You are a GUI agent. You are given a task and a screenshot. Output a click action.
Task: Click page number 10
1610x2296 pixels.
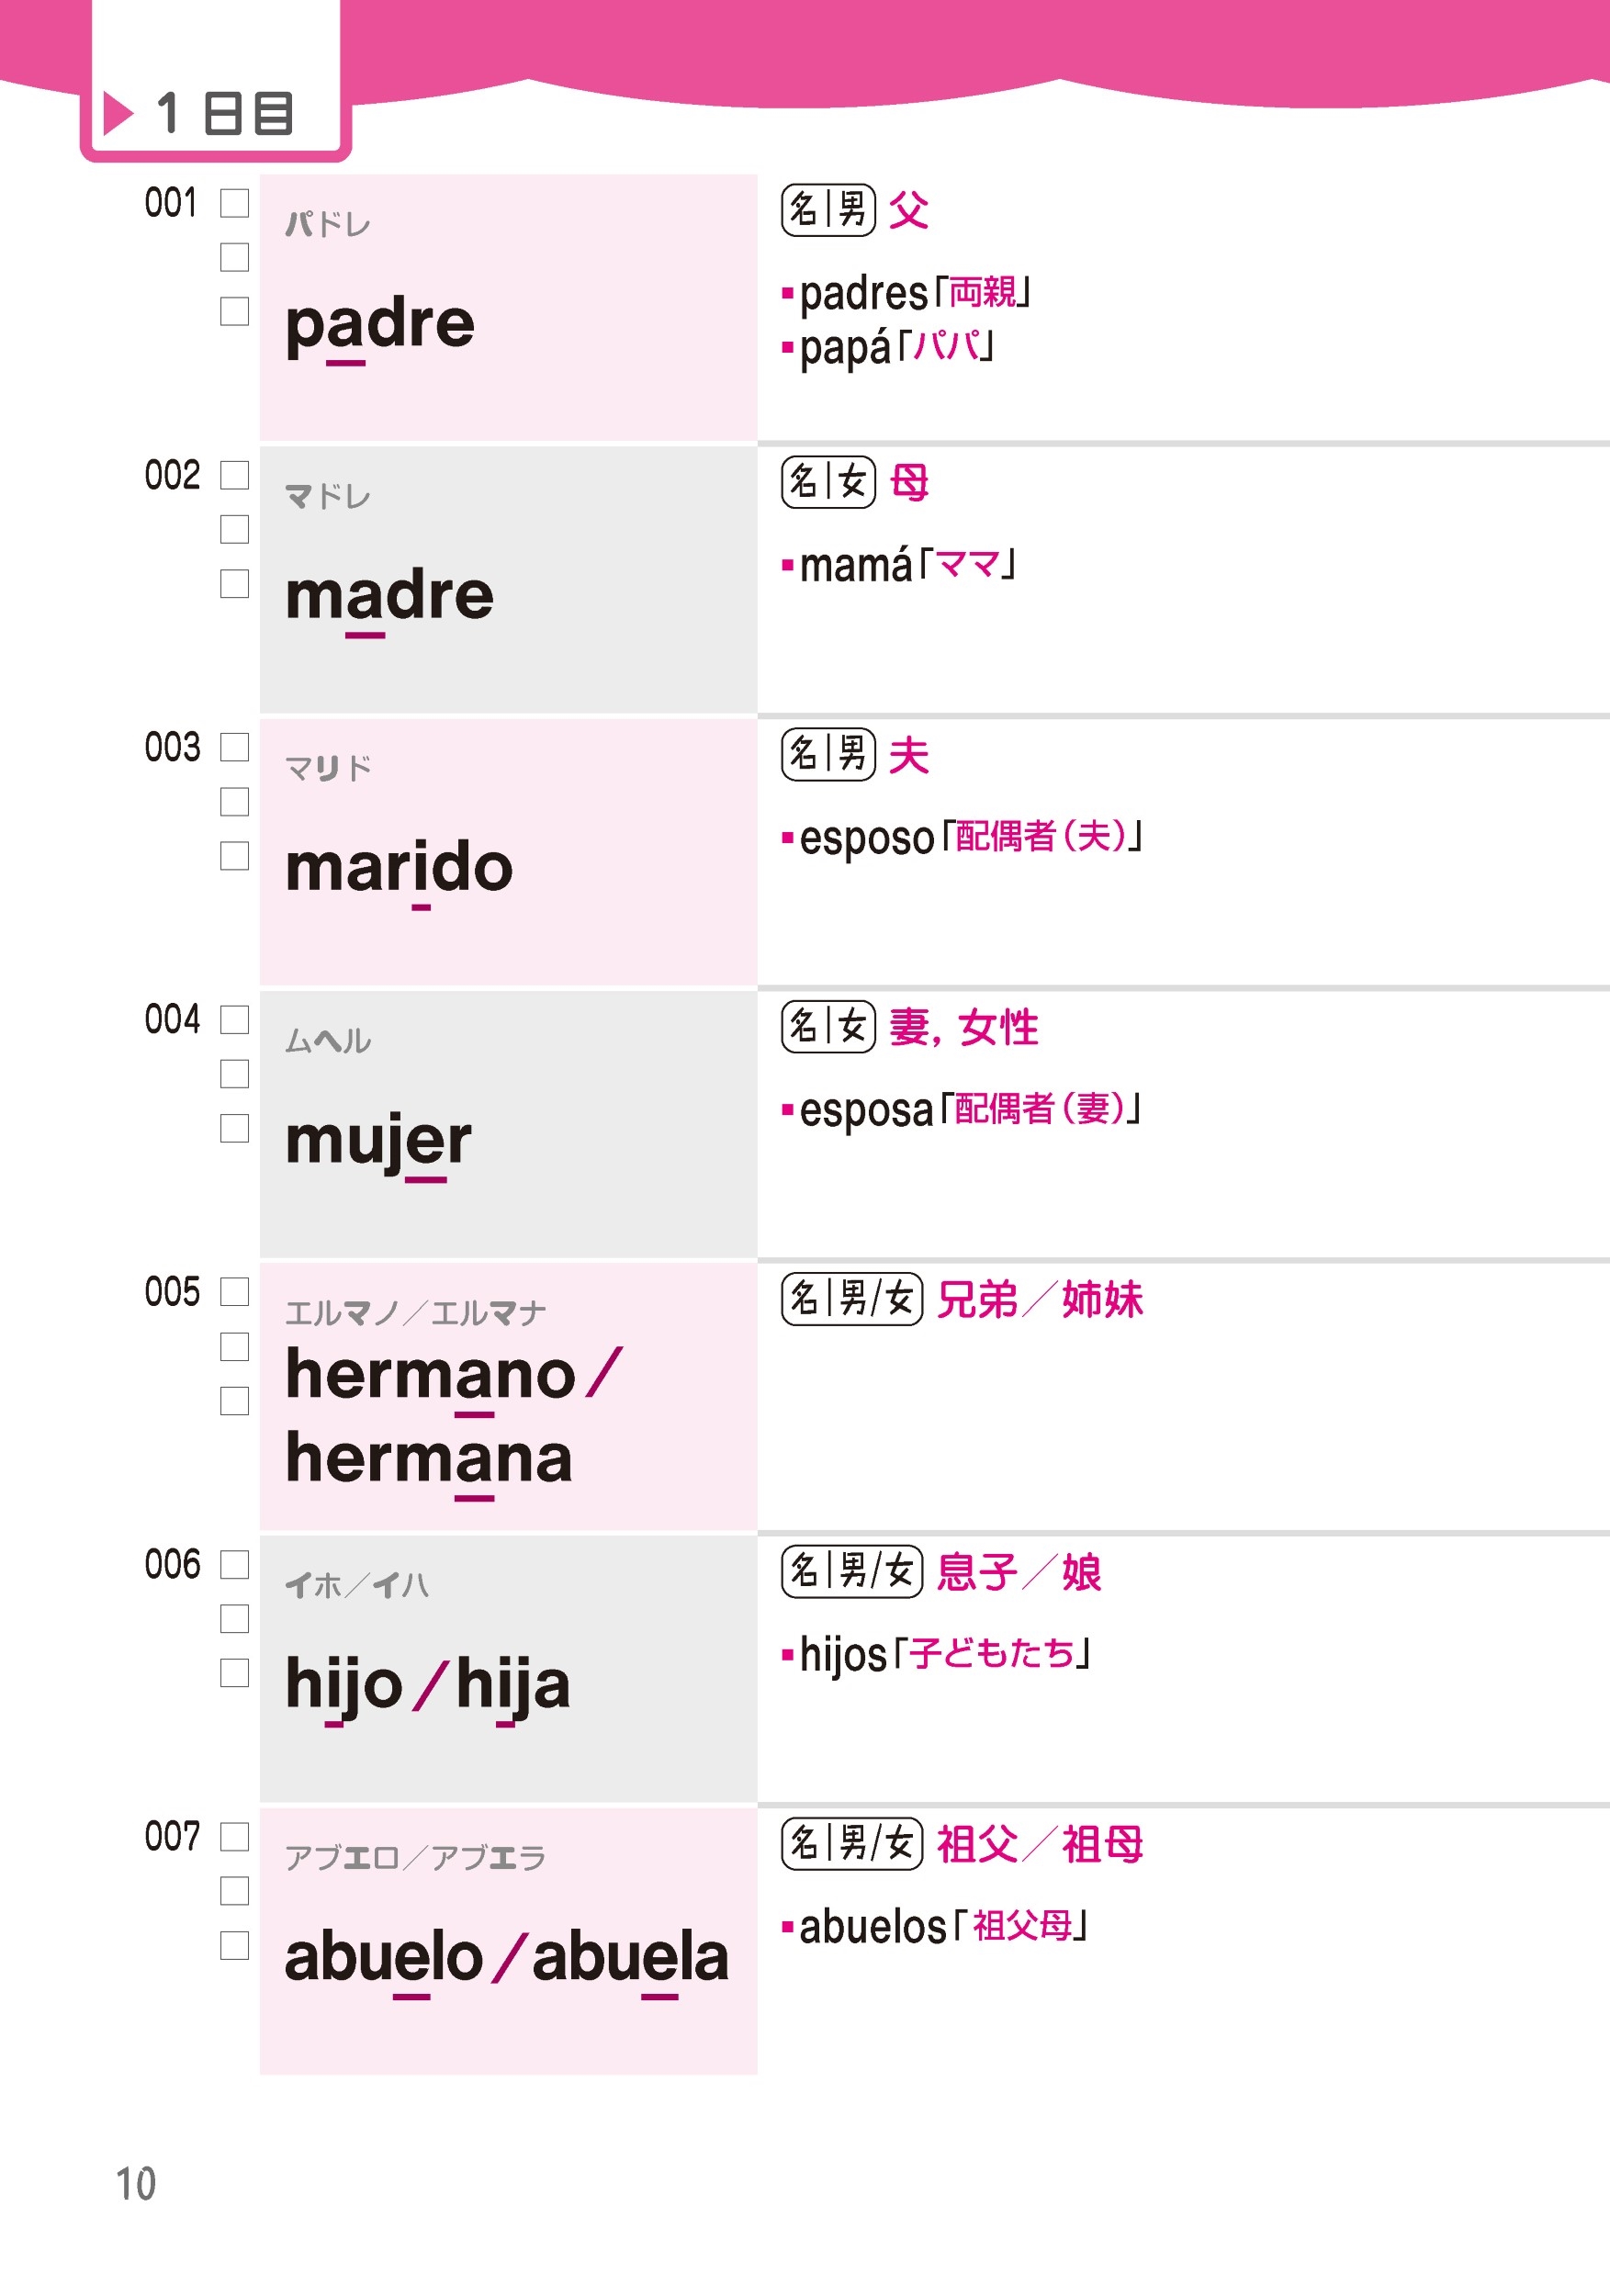[136, 2184]
